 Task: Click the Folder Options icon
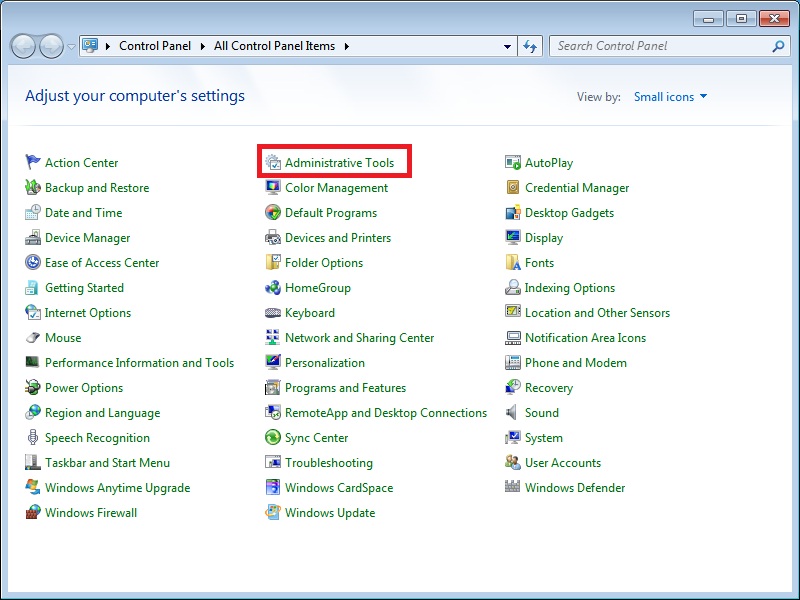click(x=273, y=262)
